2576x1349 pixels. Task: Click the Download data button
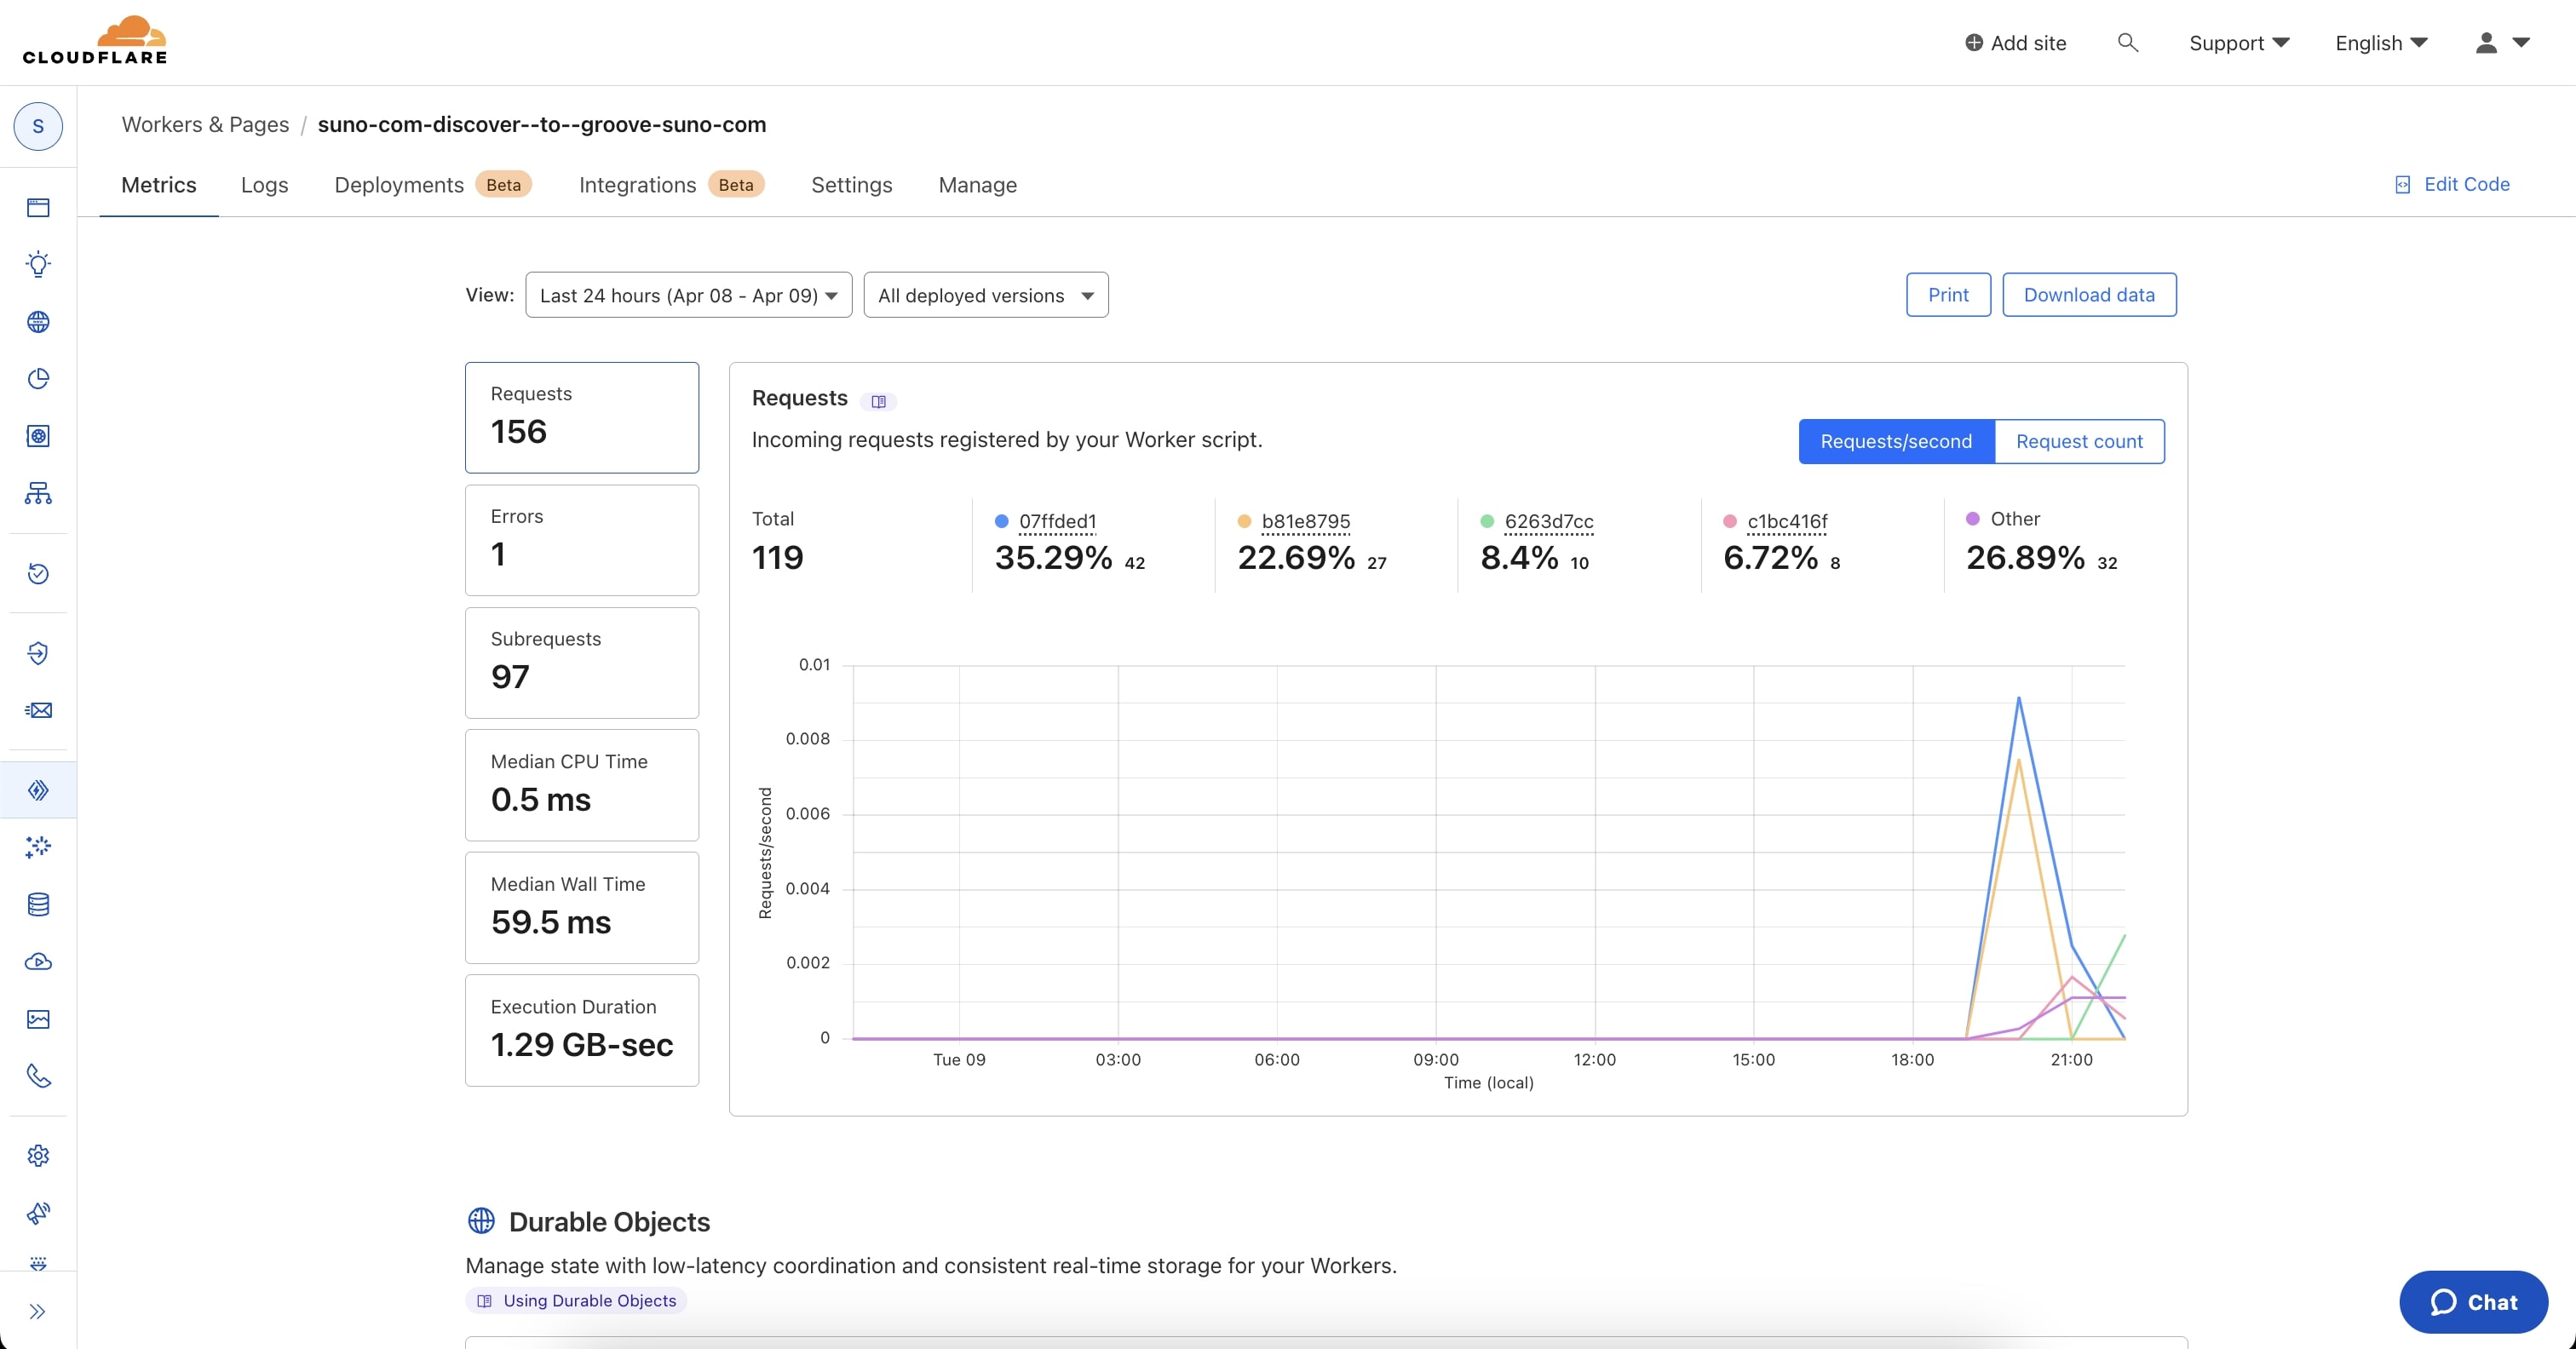[x=2089, y=295]
